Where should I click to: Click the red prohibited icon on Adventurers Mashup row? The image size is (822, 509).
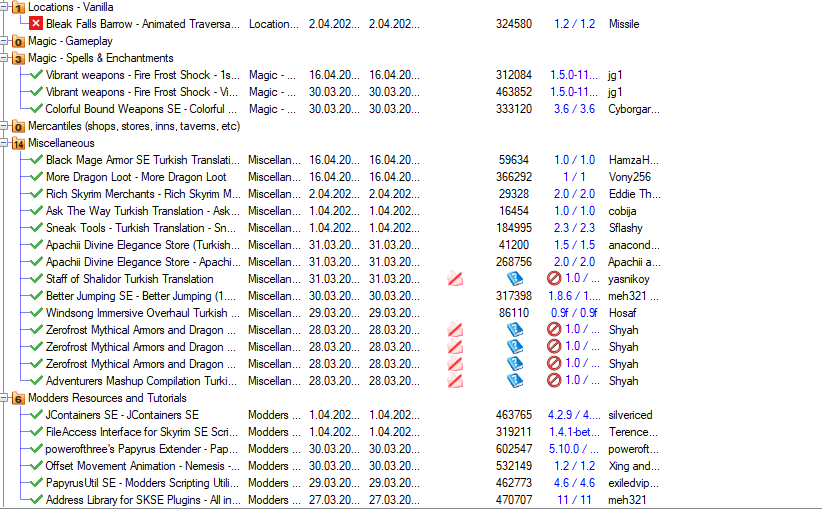pos(554,381)
